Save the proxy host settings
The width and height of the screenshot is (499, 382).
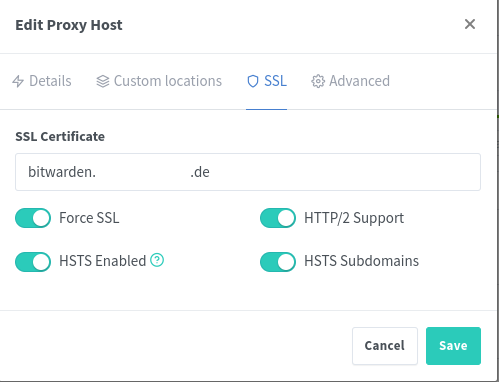(x=453, y=346)
